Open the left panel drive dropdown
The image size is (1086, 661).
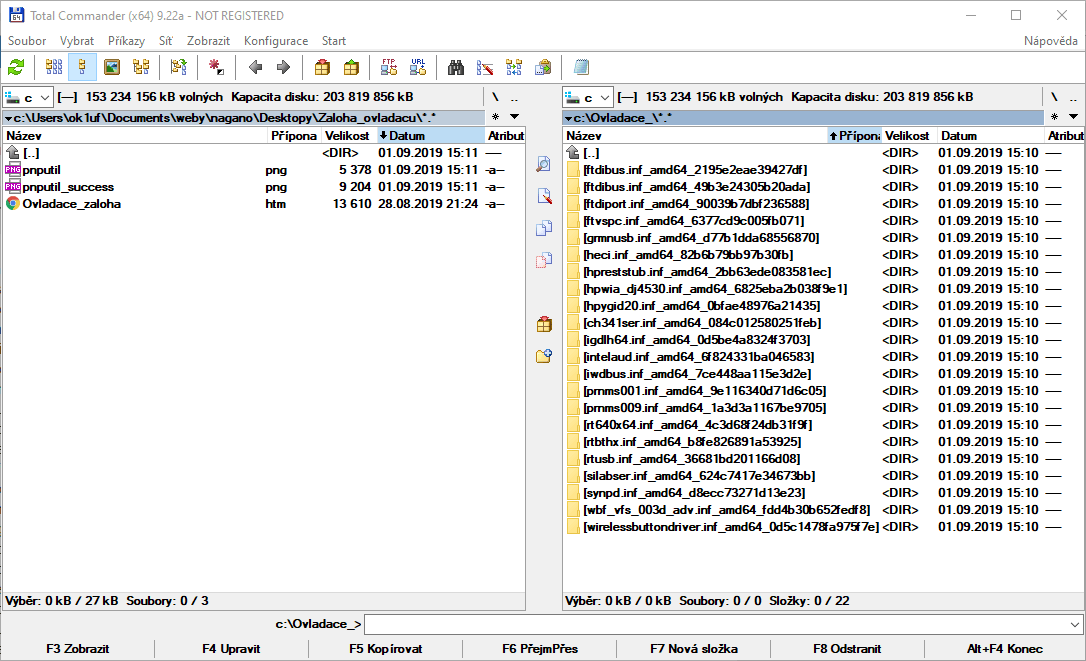(x=29, y=97)
